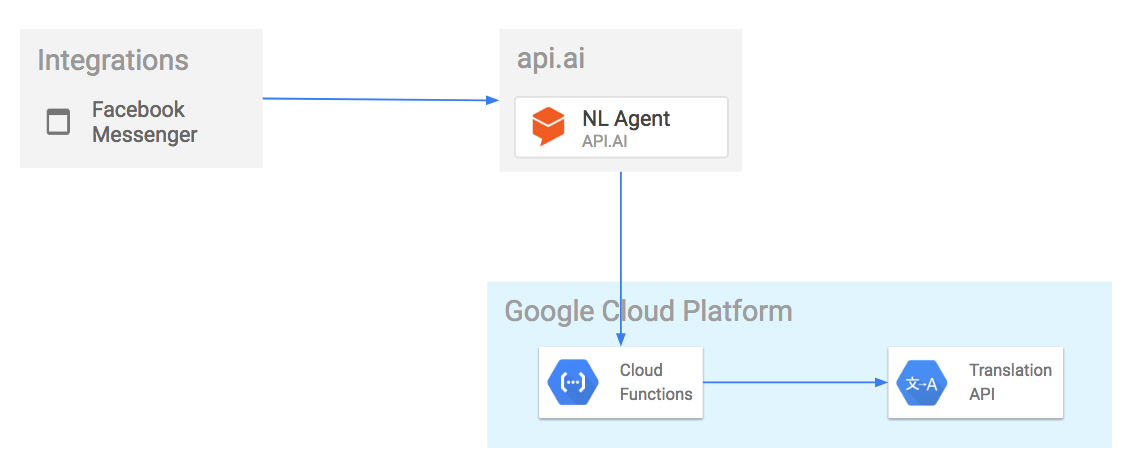Screen dimensions: 1146x474
Task: Click the Facebook Messenger window icon
Action: [58, 122]
